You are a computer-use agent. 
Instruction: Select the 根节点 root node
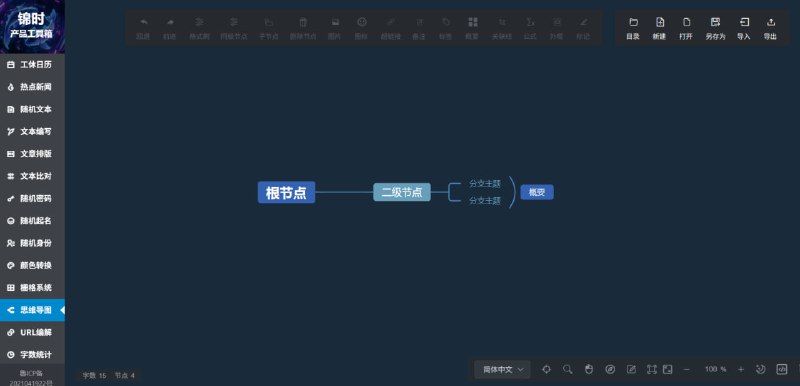point(286,192)
